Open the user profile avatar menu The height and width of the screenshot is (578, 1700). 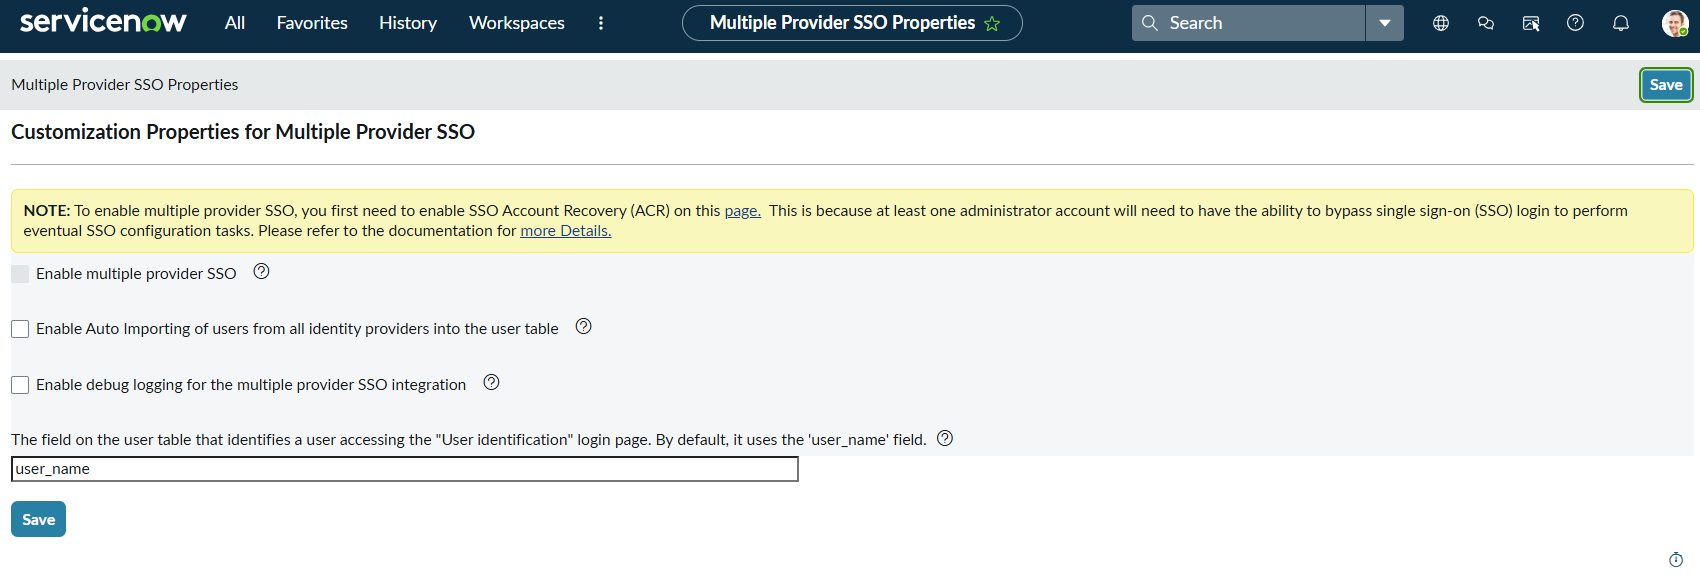pyautogui.click(x=1675, y=23)
